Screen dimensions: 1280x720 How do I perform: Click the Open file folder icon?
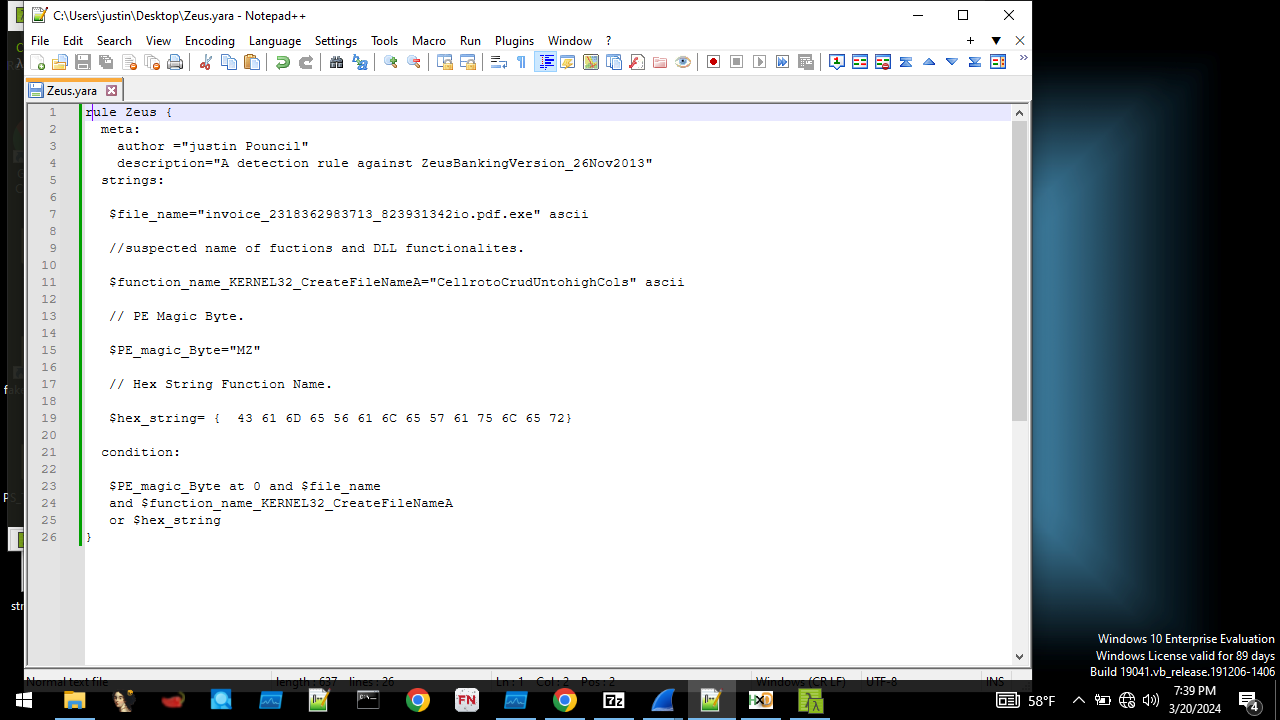(60, 62)
